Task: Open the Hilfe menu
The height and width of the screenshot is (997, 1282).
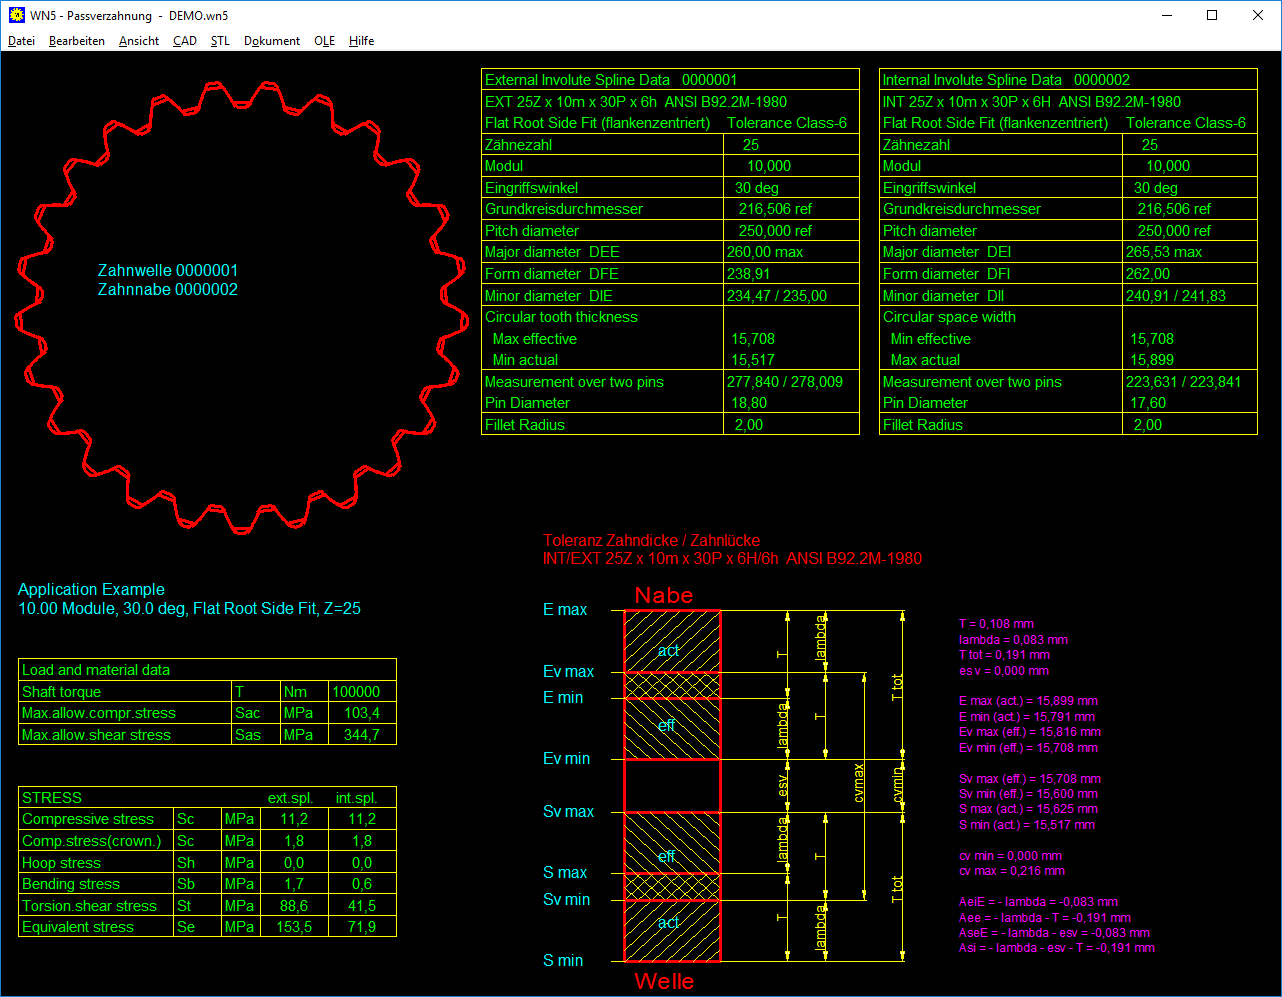Action: tap(362, 41)
